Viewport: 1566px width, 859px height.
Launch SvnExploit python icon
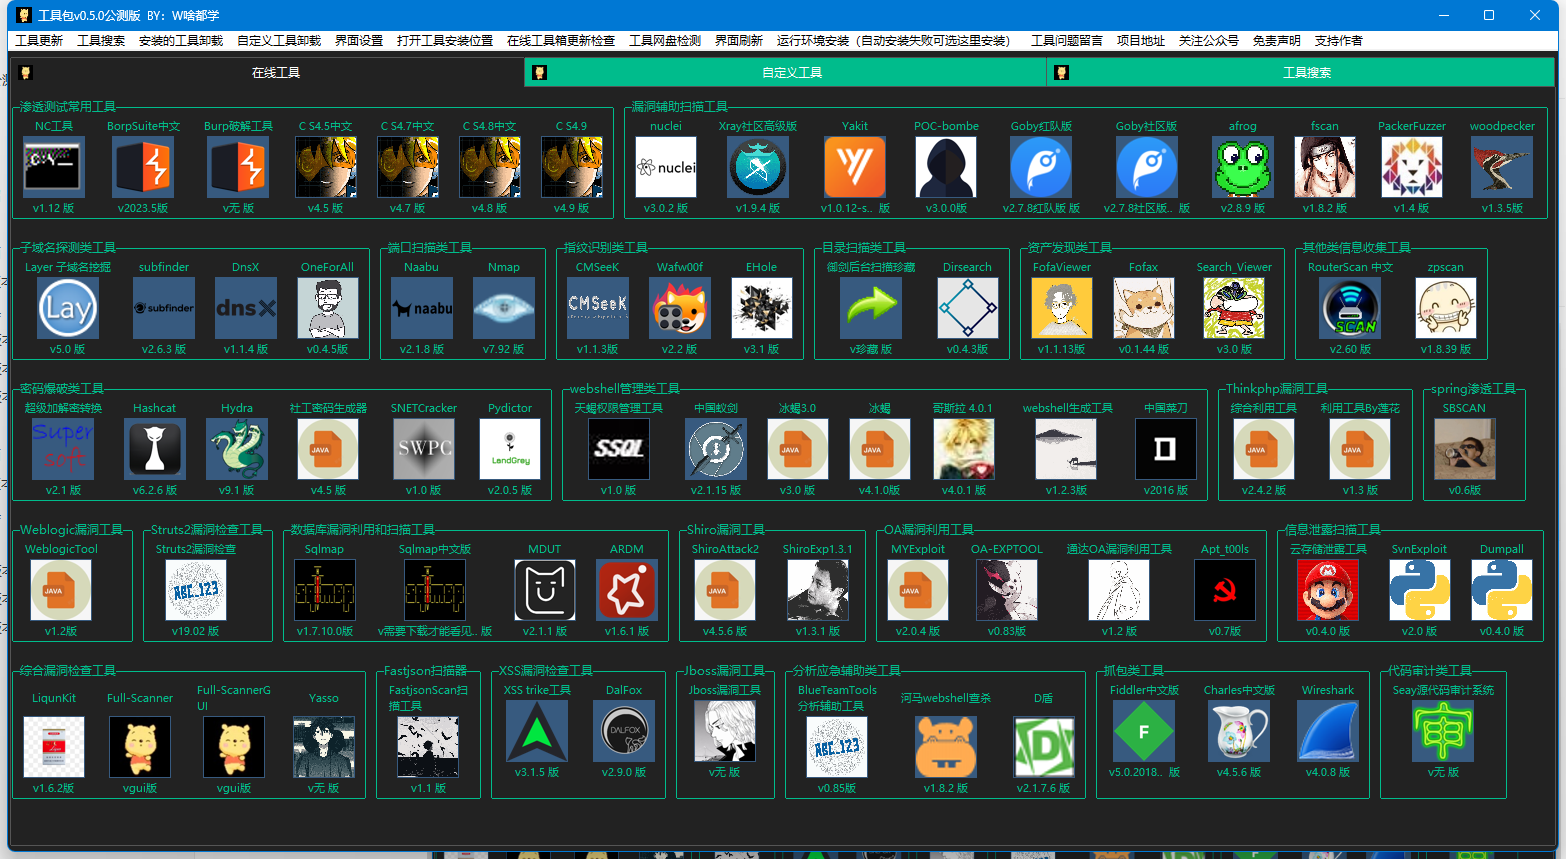click(x=1420, y=590)
